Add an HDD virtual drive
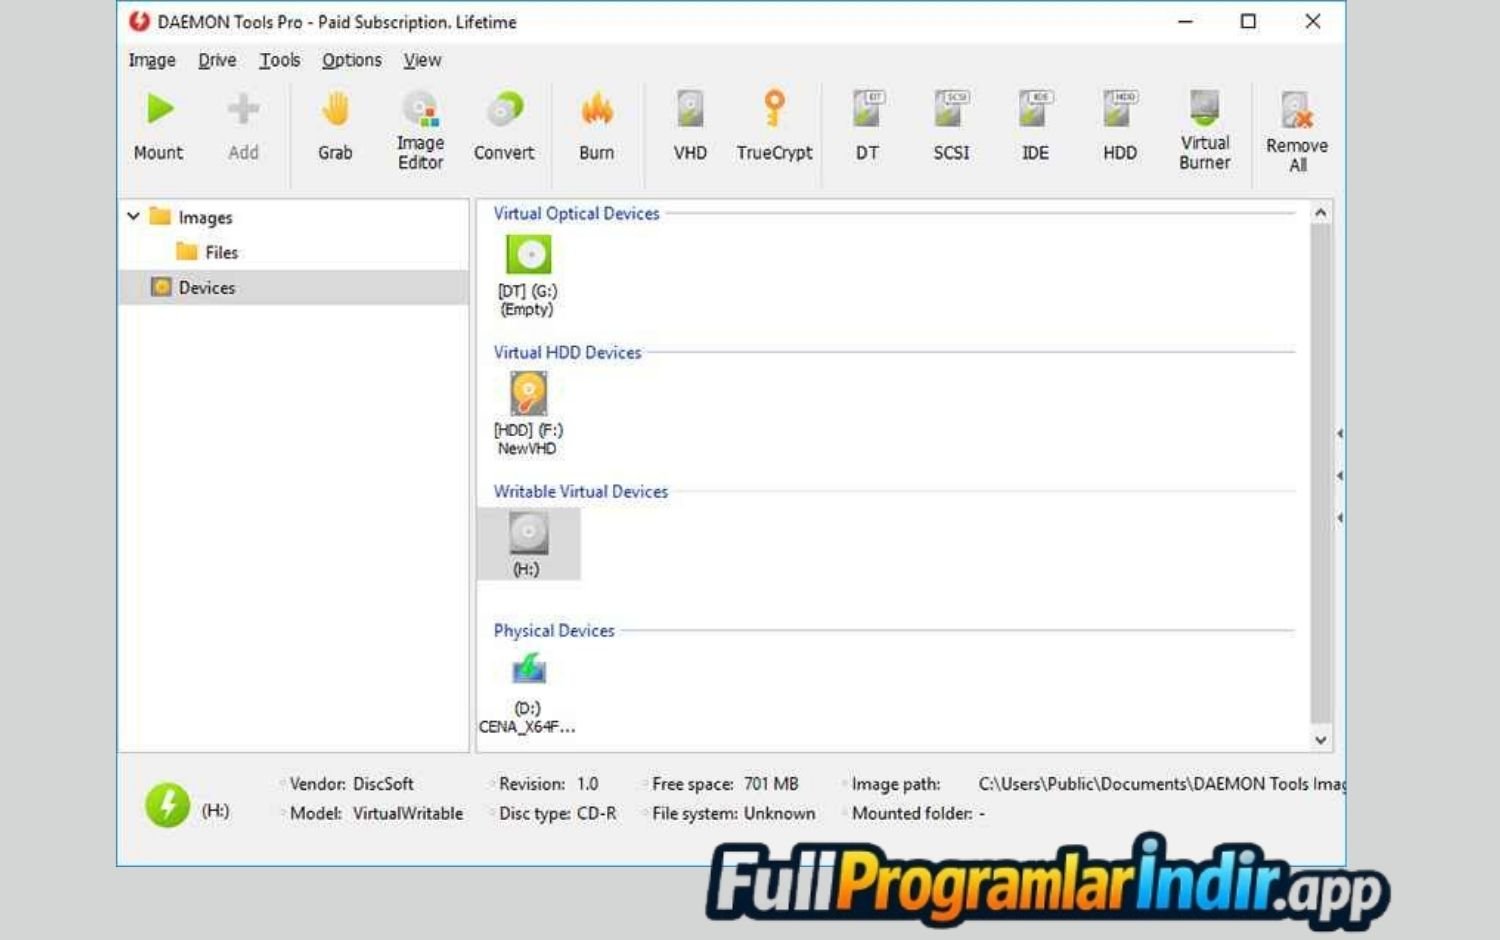This screenshot has height=940, width=1500. [x=1120, y=109]
